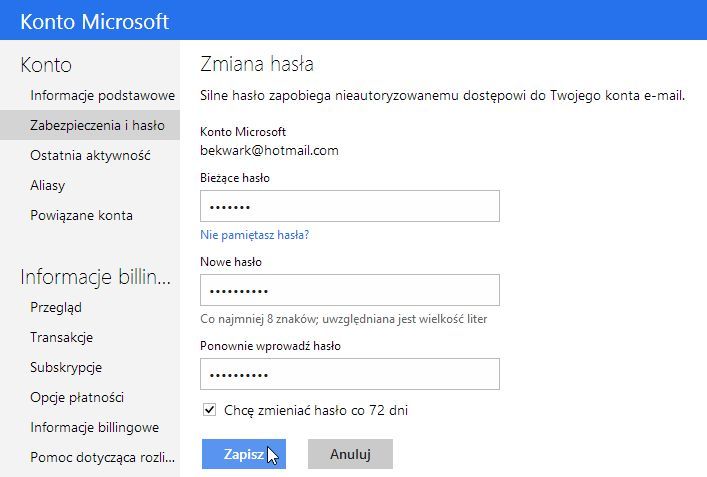This screenshot has height=477, width=707.
Task: Click the Bieżące hasło password field
Action: tap(350, 207)
